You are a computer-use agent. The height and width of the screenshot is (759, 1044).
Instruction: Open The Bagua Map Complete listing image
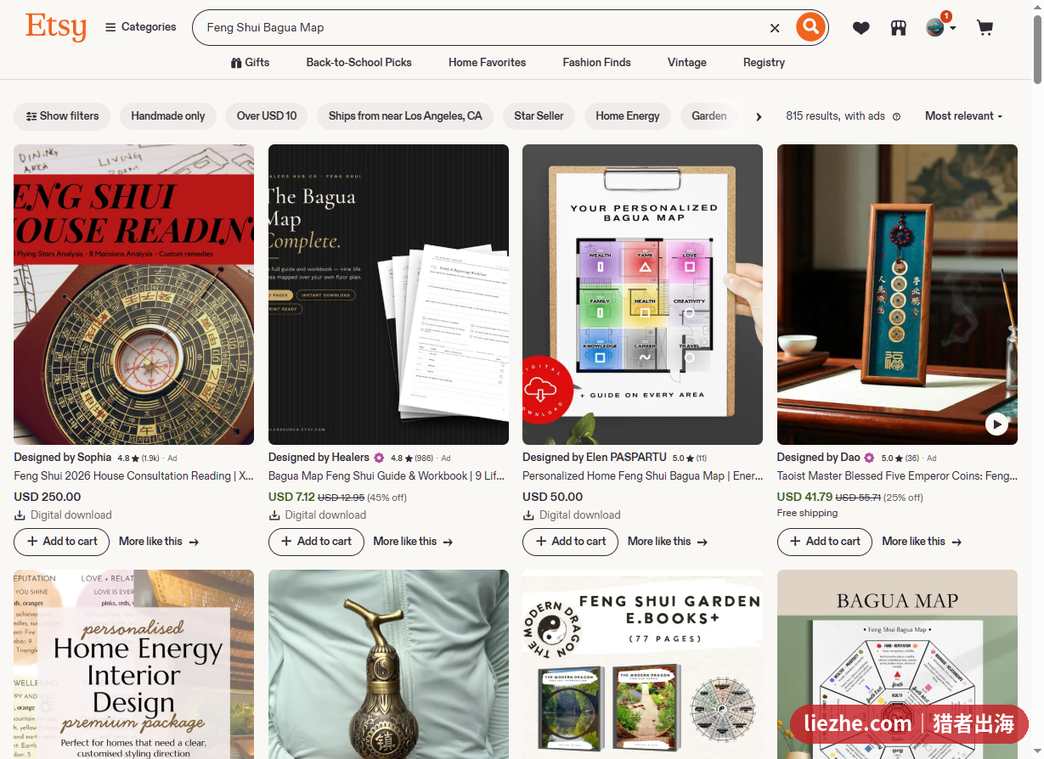[388, 294]
